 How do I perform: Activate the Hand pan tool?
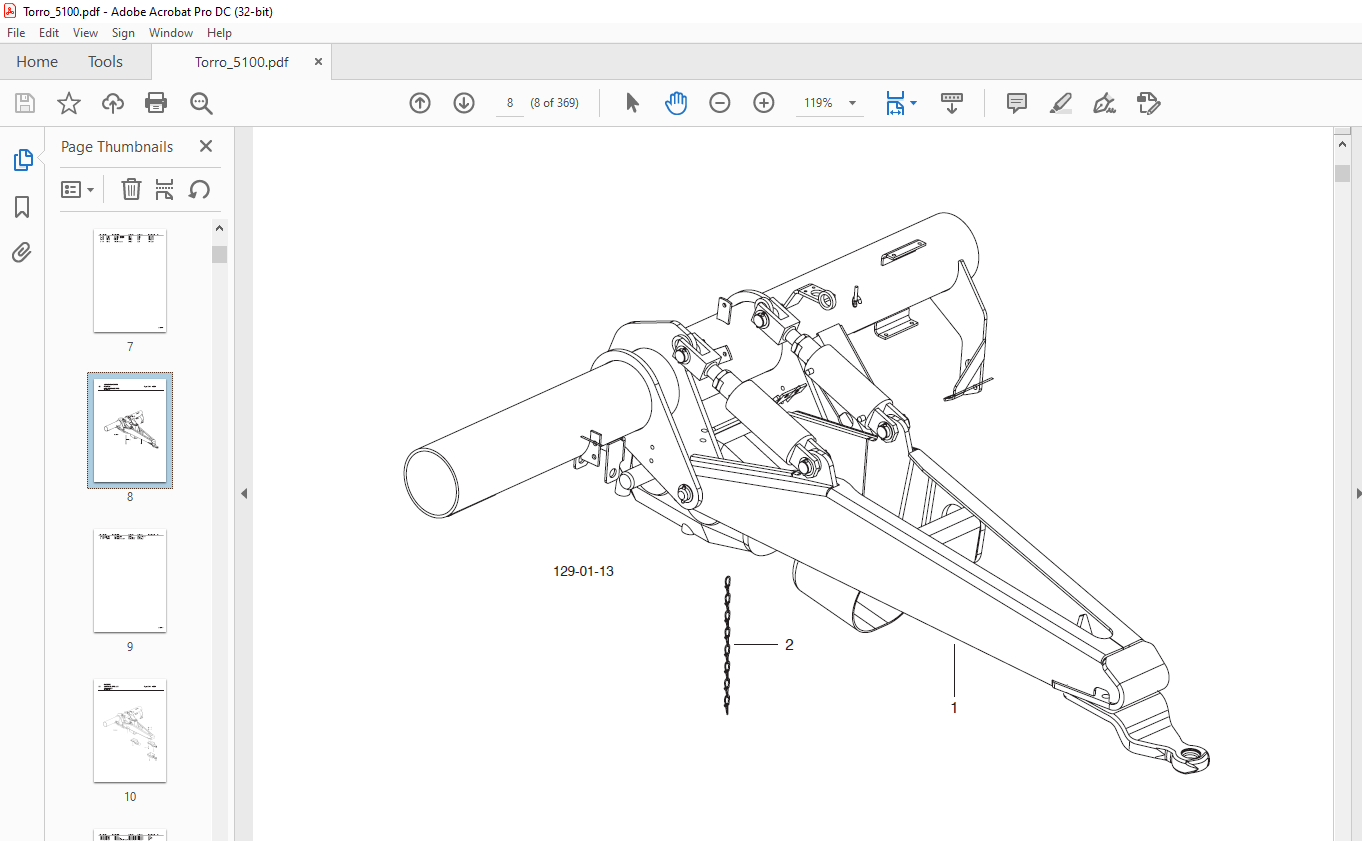[676, 103]
